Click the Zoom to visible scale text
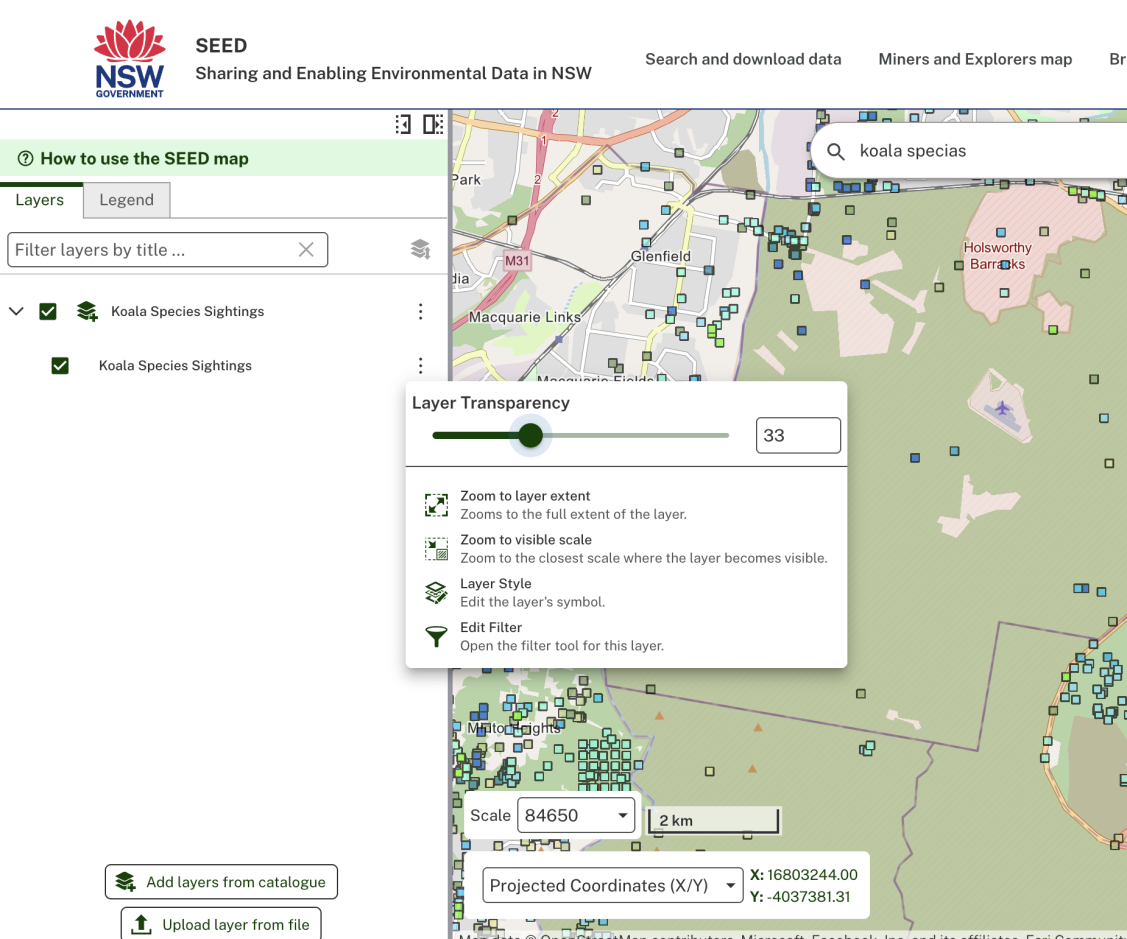Image resolution: width=1127 pixels, height=939 pixels. point(526,540)
